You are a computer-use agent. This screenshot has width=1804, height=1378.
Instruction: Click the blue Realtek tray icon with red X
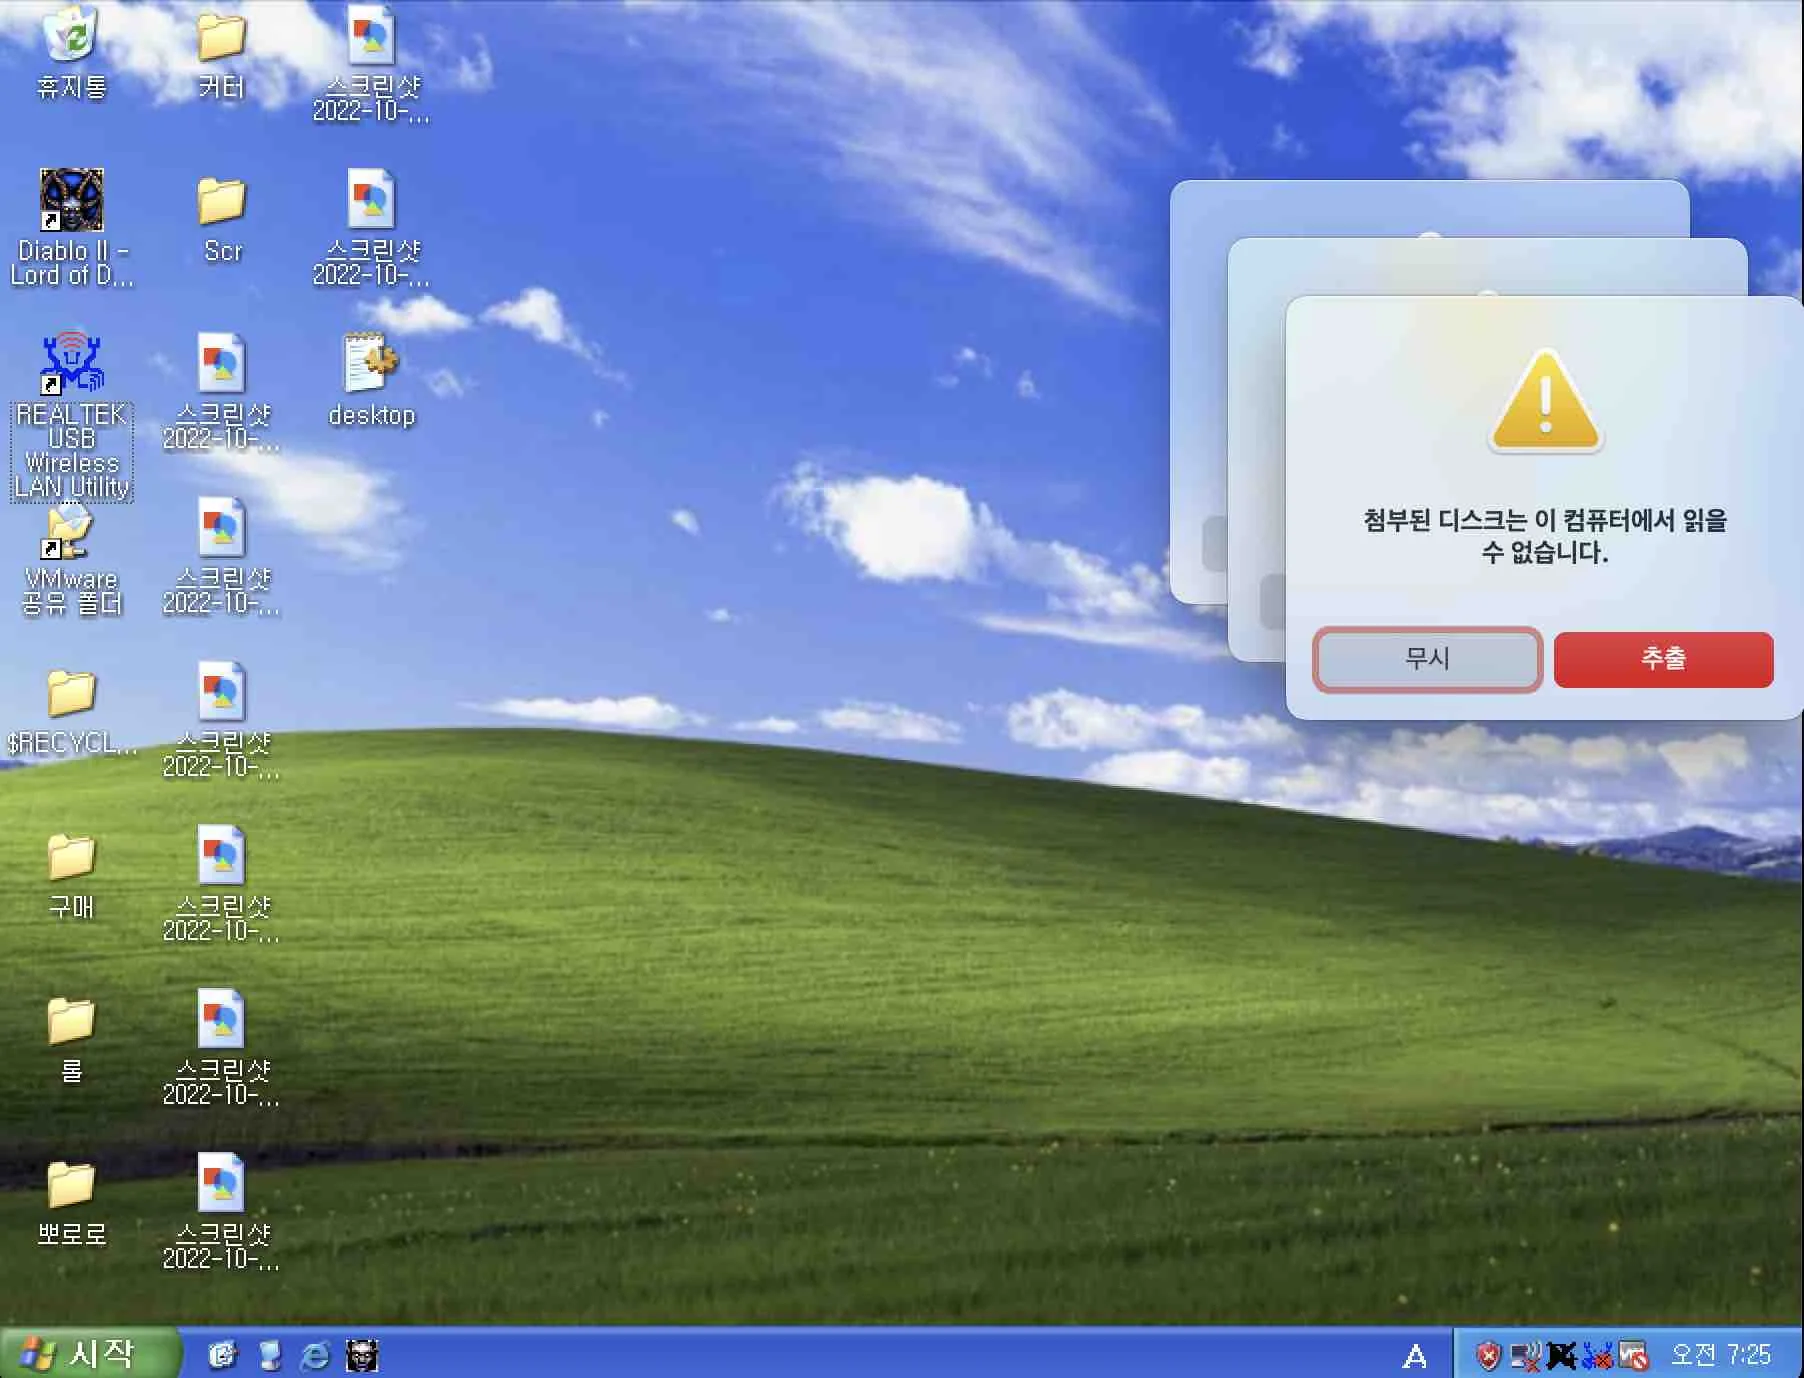click(1597, 1356)
